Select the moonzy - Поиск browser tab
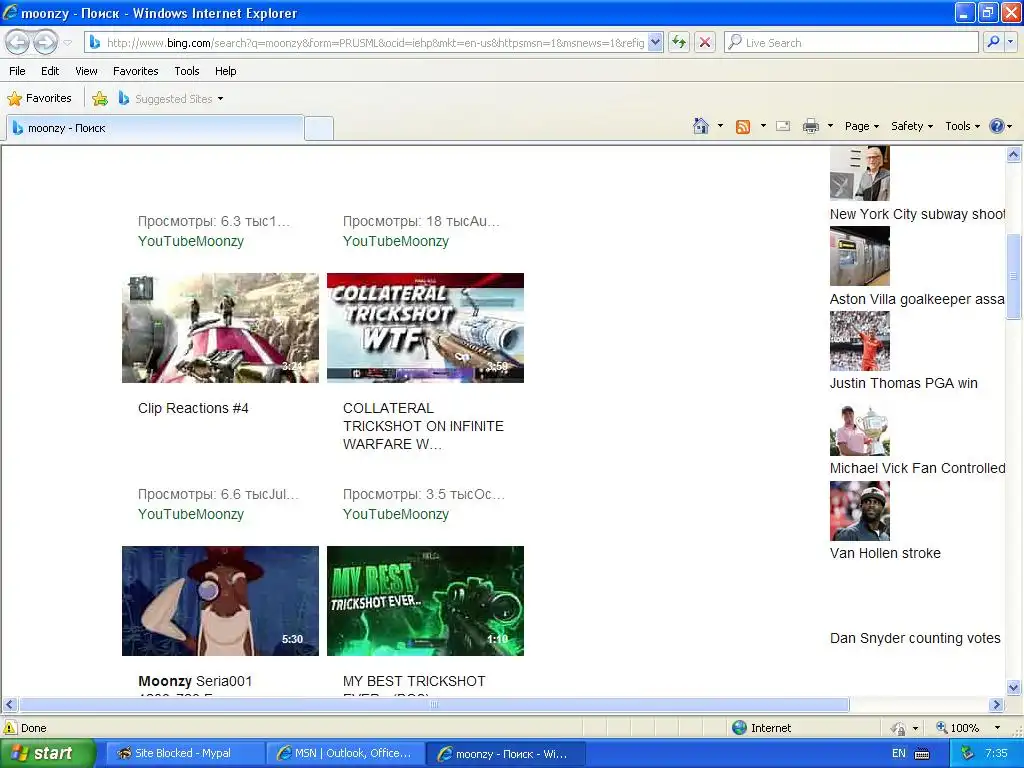This screenshot has height=768, width=1024. [x=155, y=128]
